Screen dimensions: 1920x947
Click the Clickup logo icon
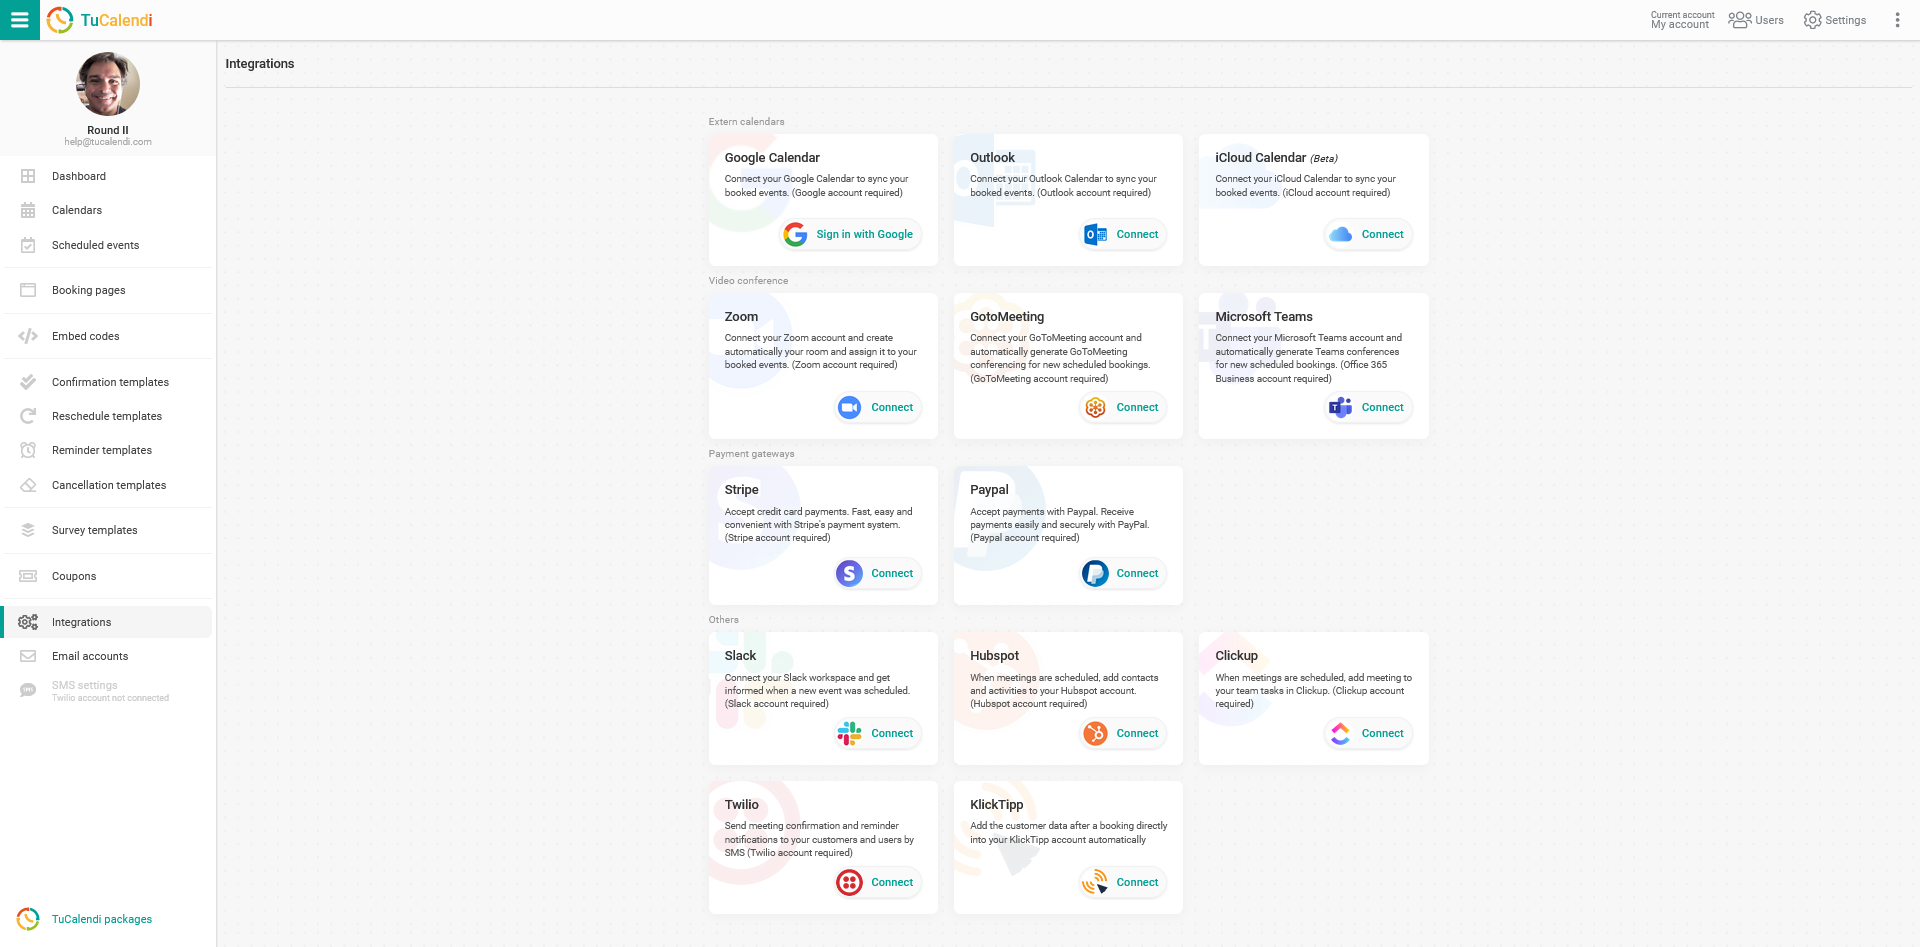click(x=1340, y=733)
